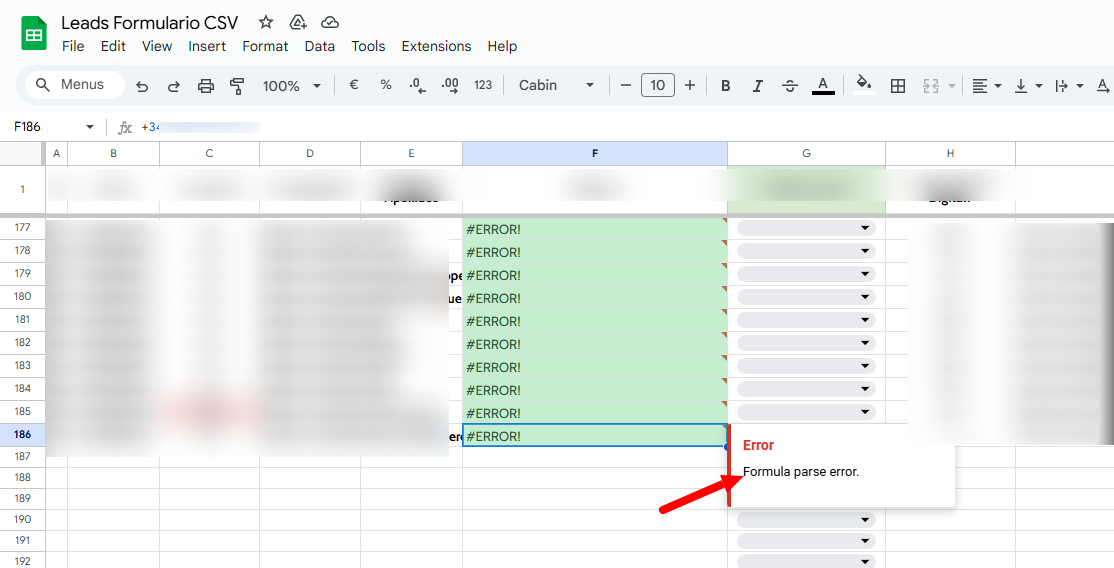Select column F header
This screenshot has width=1114, height=568.
(595, 154)
